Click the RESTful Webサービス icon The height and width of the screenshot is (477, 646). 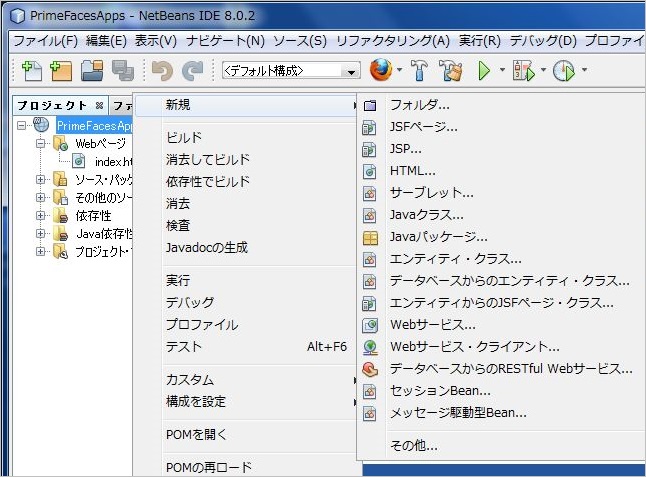coord(370,369)
